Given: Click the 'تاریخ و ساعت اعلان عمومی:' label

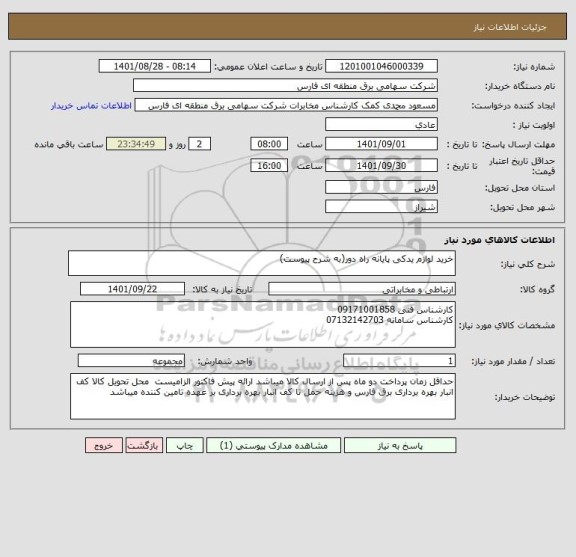Looking at the screenshot, I should [268, 67].
